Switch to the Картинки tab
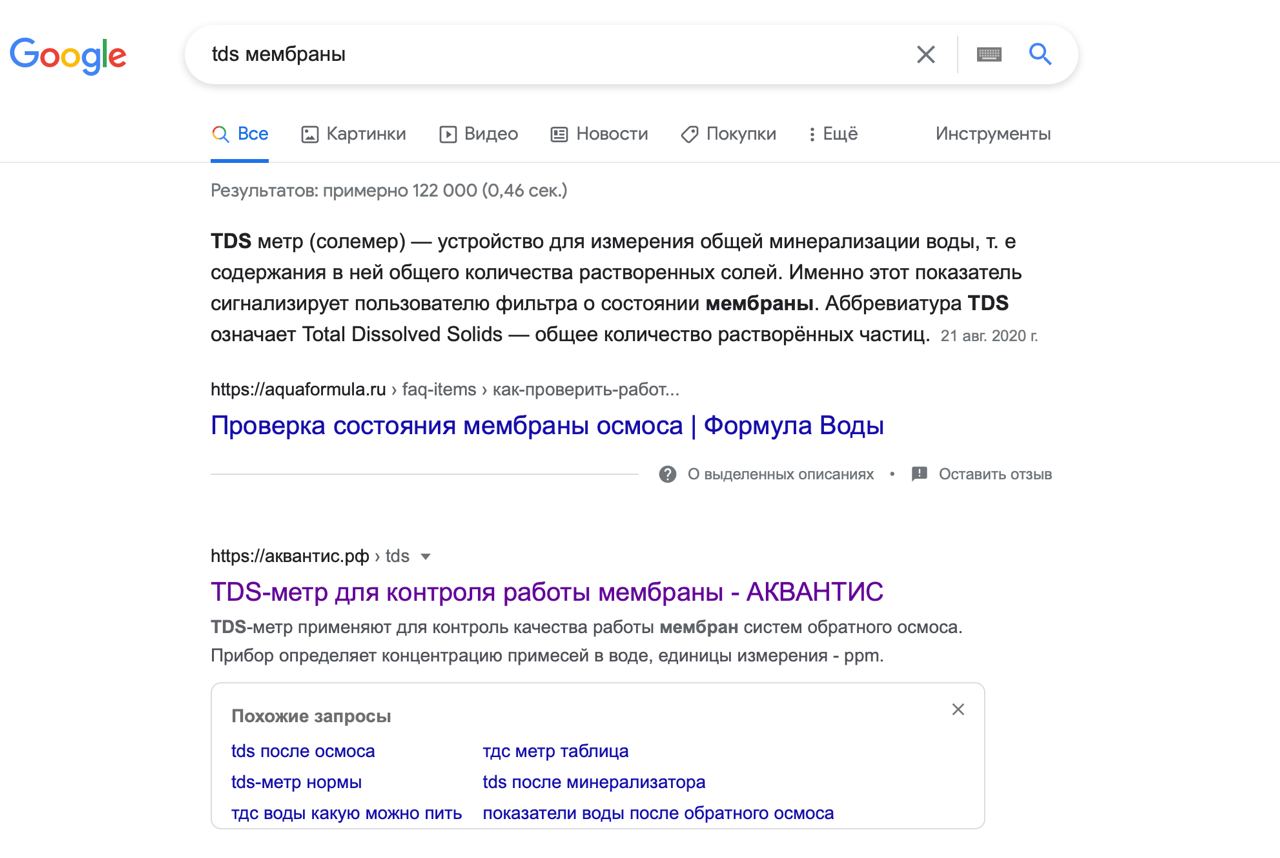This screenshot has width=1280, height=858. (354, 134)
